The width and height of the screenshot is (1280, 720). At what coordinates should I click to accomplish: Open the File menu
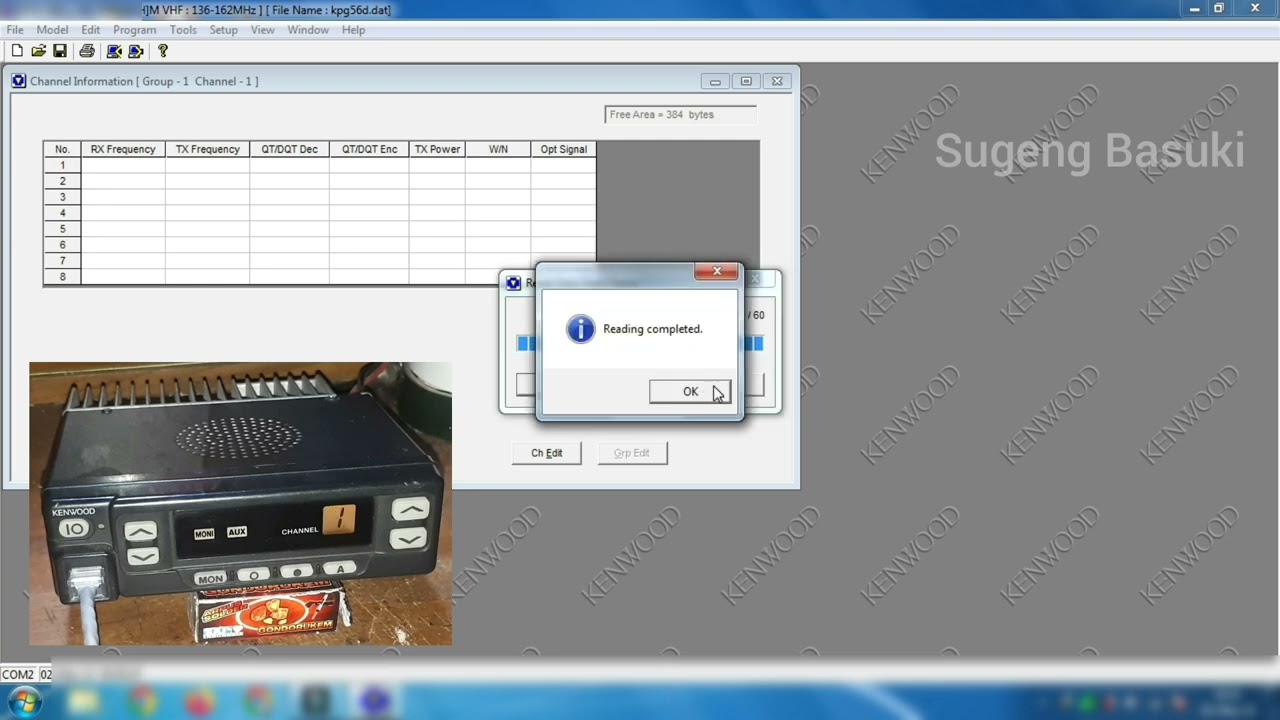click(15, 30)
